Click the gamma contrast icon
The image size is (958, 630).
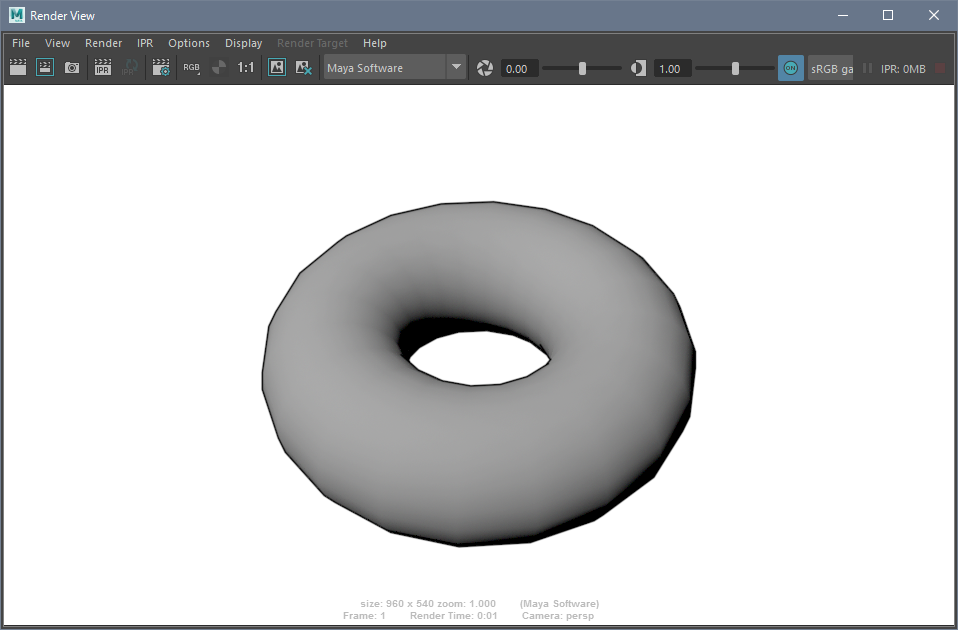coord(638,68)
